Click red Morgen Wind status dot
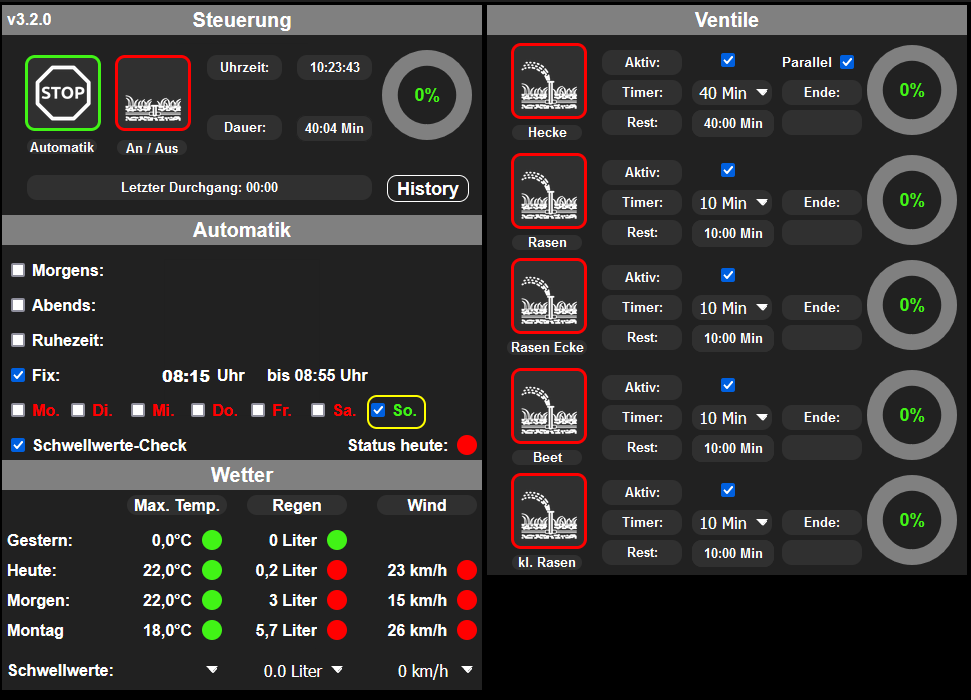971x700 pixels. [467, 600]
